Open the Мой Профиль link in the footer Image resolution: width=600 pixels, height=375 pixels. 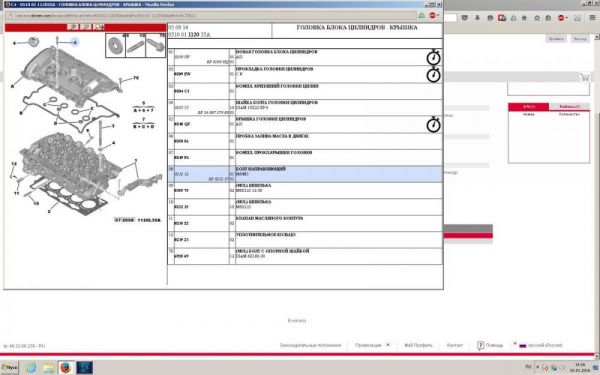pos(418,345)
